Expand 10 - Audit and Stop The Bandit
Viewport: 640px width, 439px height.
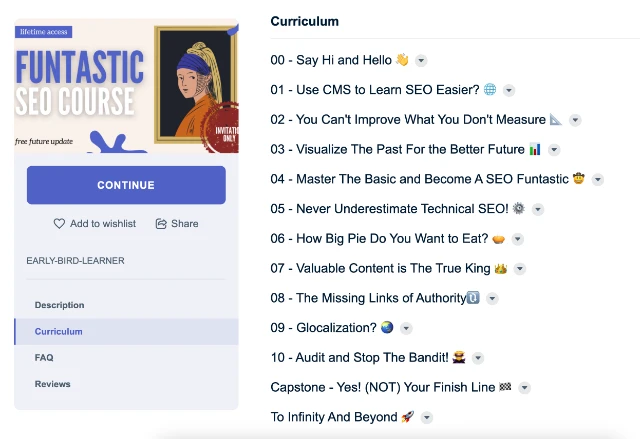(478, 358)
